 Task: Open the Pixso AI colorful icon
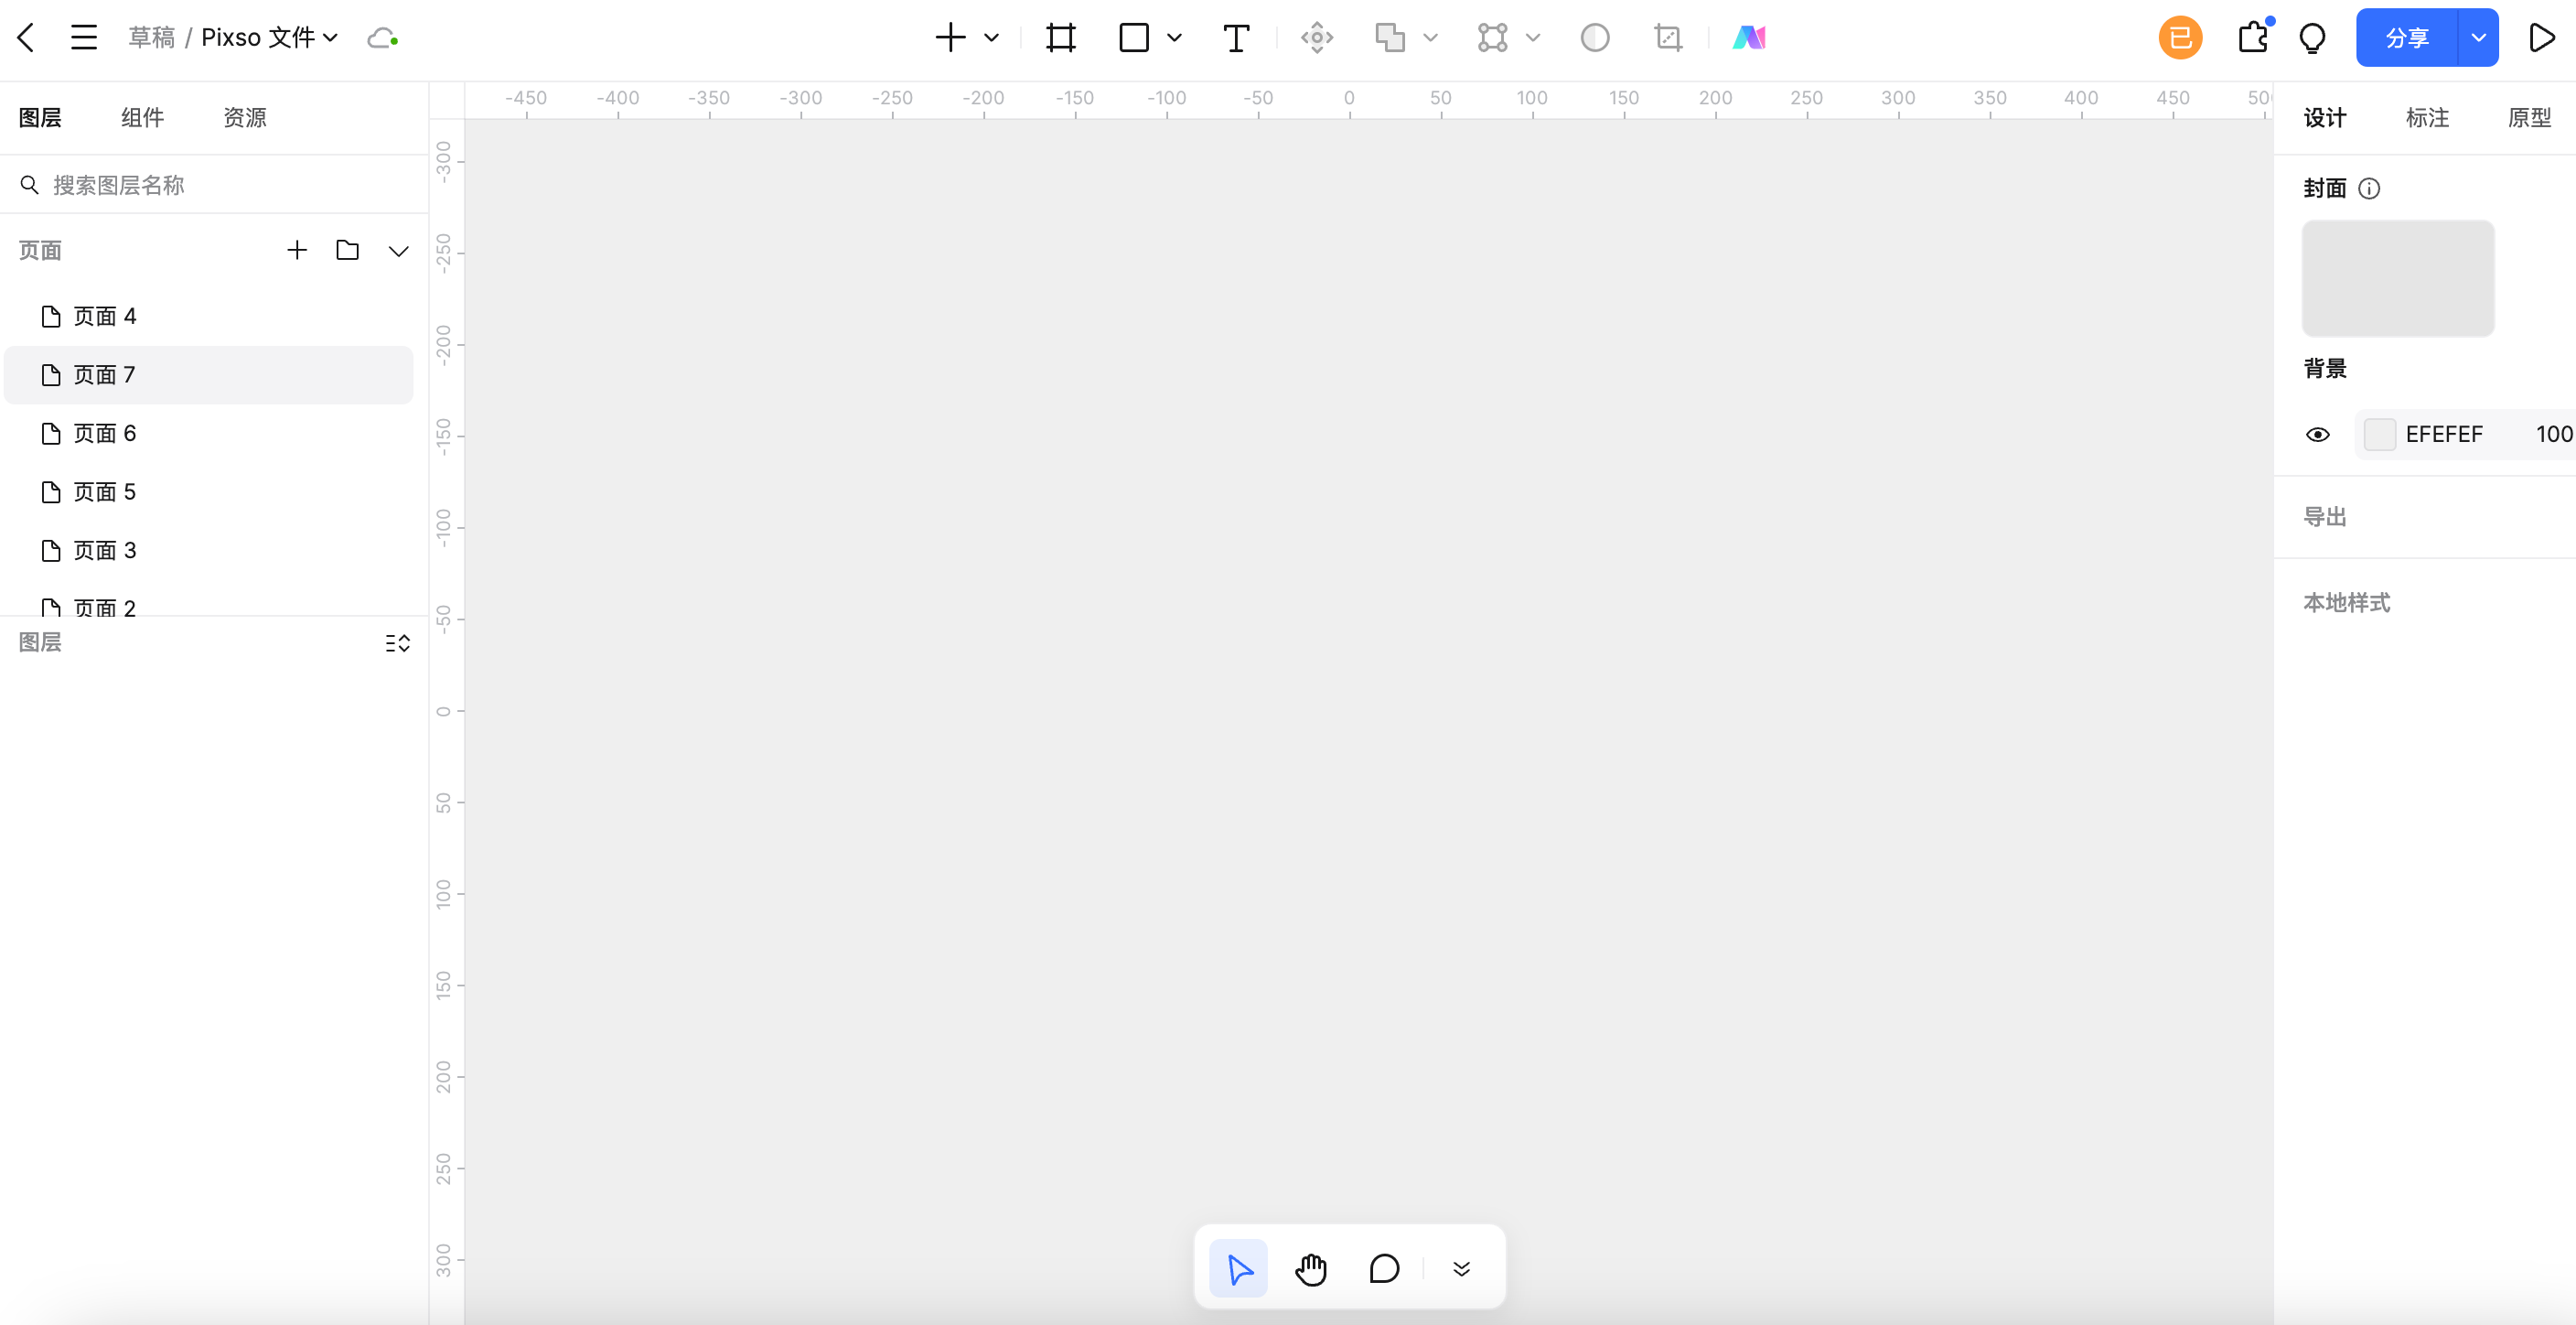tap(1749, 38)
